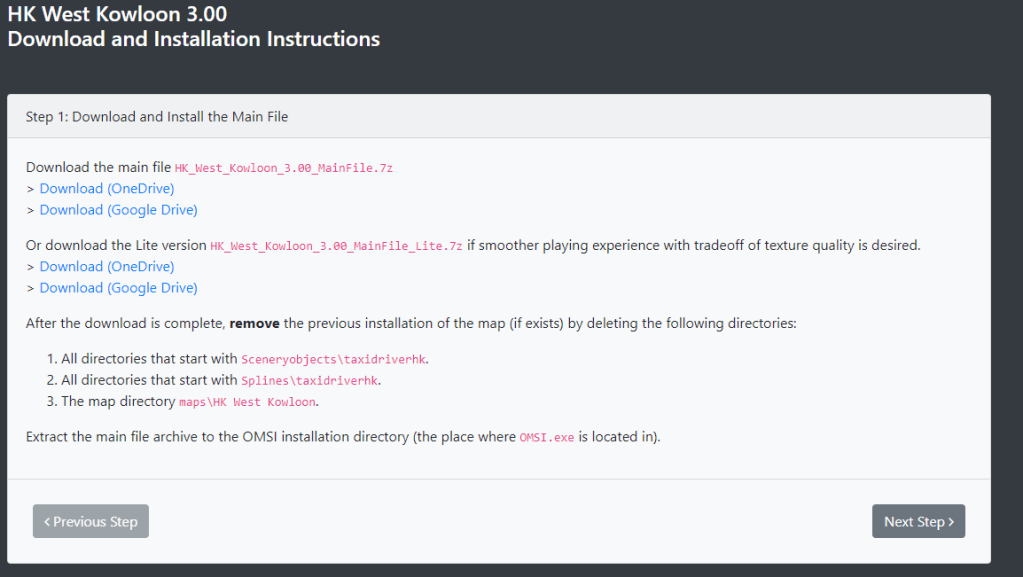Click the 'After the download is complete' text
The image size is (1023, 577).
point(125,324)
